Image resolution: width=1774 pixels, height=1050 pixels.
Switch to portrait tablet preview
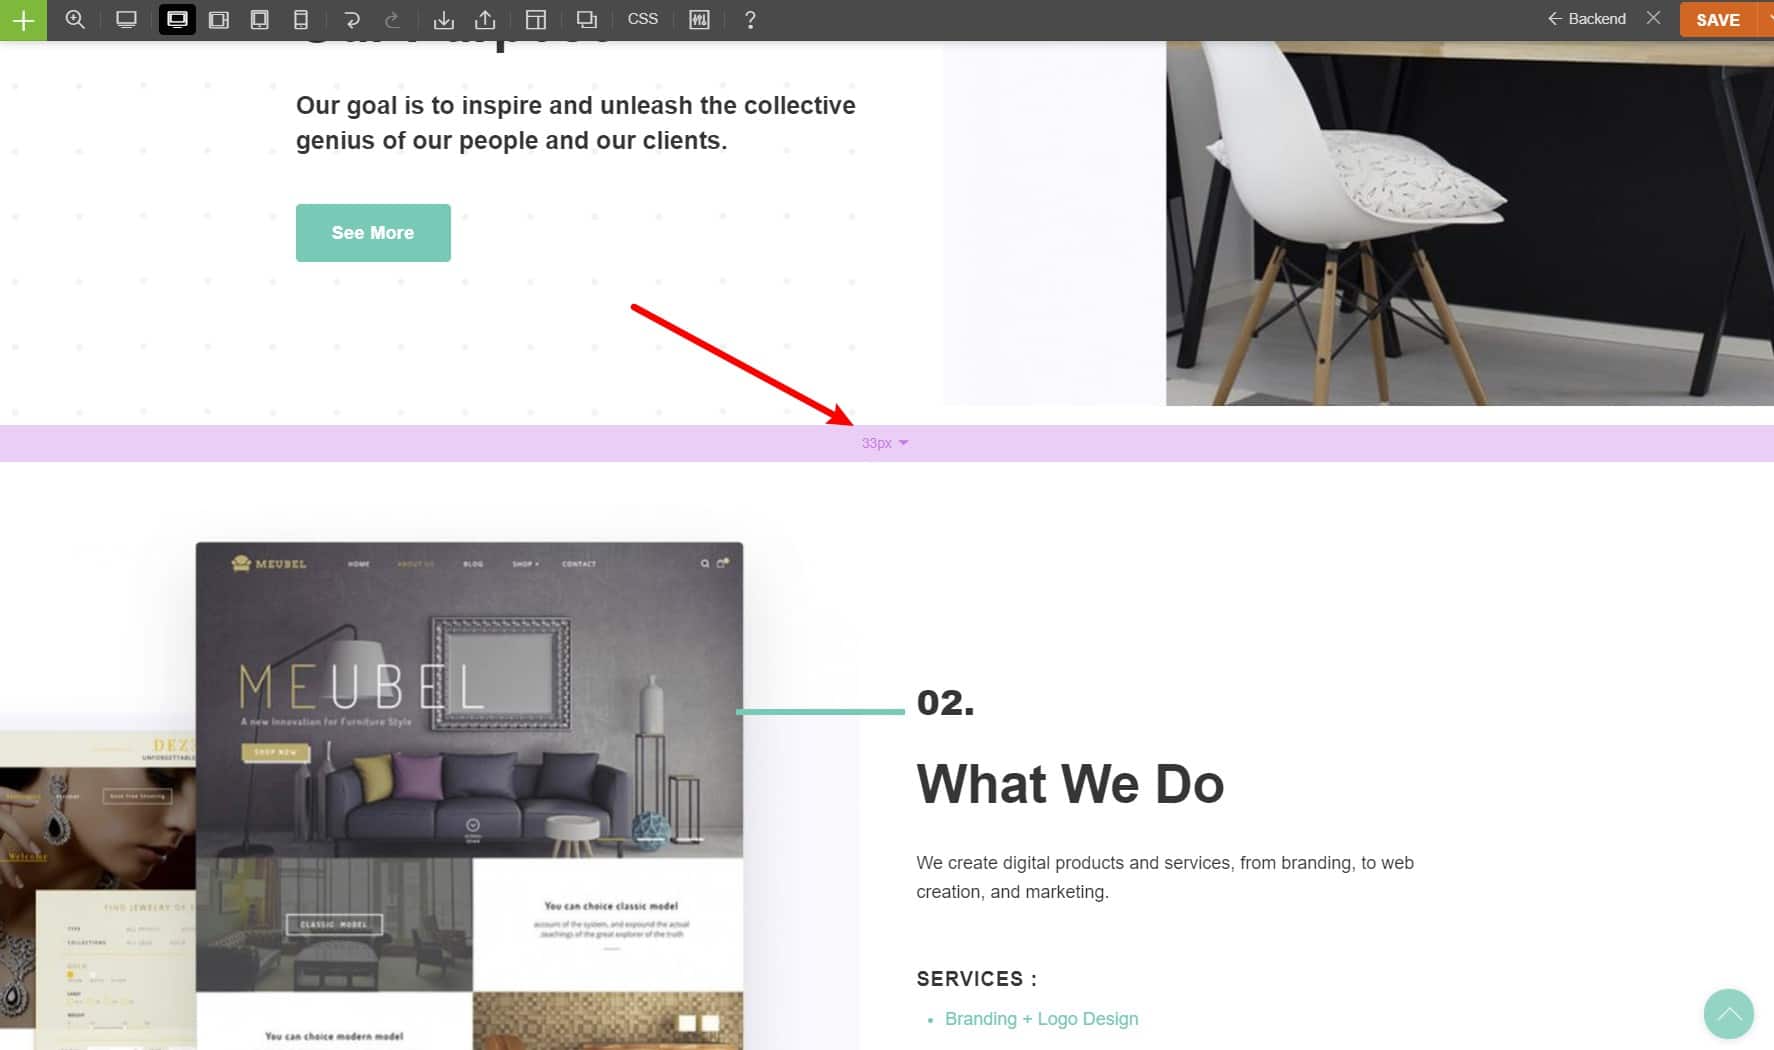260,19
